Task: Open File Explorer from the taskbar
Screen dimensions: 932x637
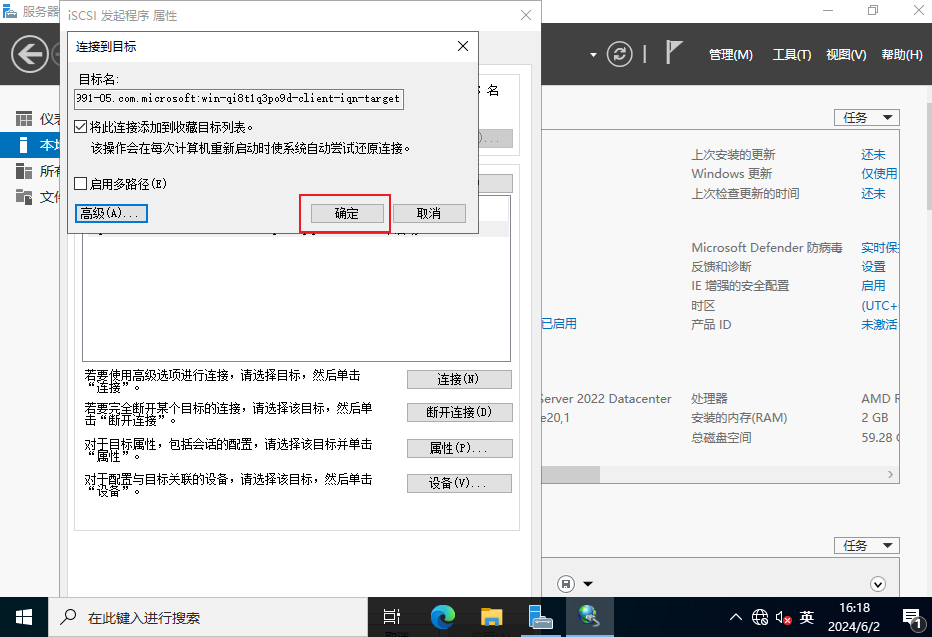Action: pyautogui.click(x=491, y=617)
